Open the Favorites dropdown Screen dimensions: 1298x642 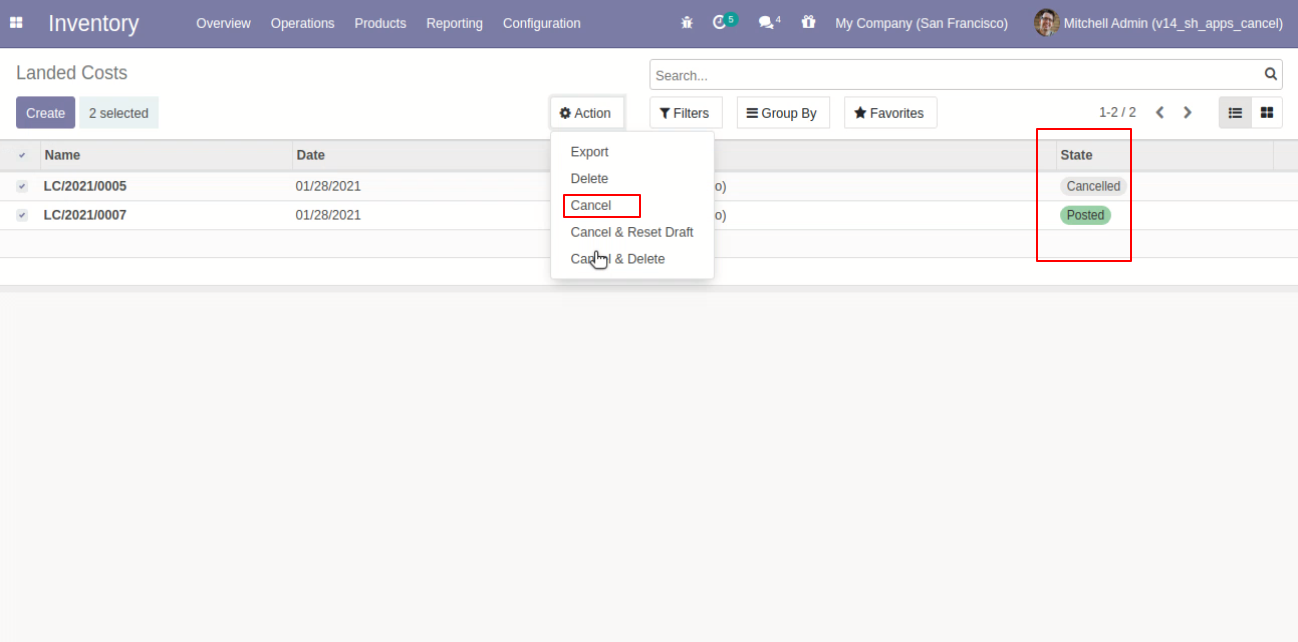point(889,113)
